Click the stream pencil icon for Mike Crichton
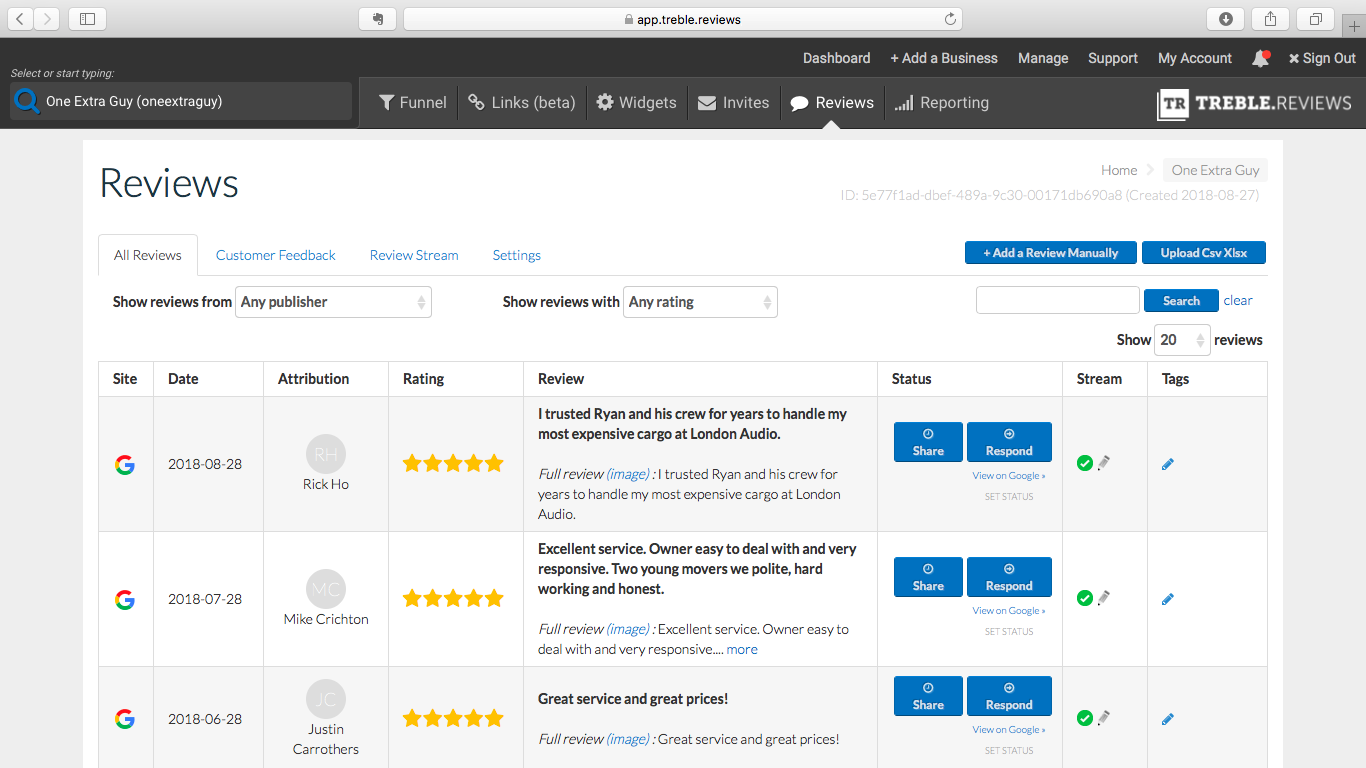Image resolution: width=1366 pixels, height=768 pixels. pyautogui.click(x=1104, y=598)
